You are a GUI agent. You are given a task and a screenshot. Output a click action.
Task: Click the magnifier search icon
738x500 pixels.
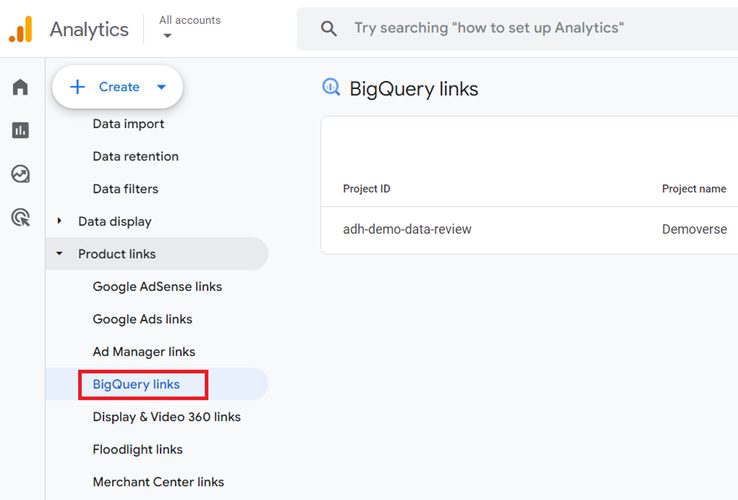pyautogui.click(x=329, y=29)
